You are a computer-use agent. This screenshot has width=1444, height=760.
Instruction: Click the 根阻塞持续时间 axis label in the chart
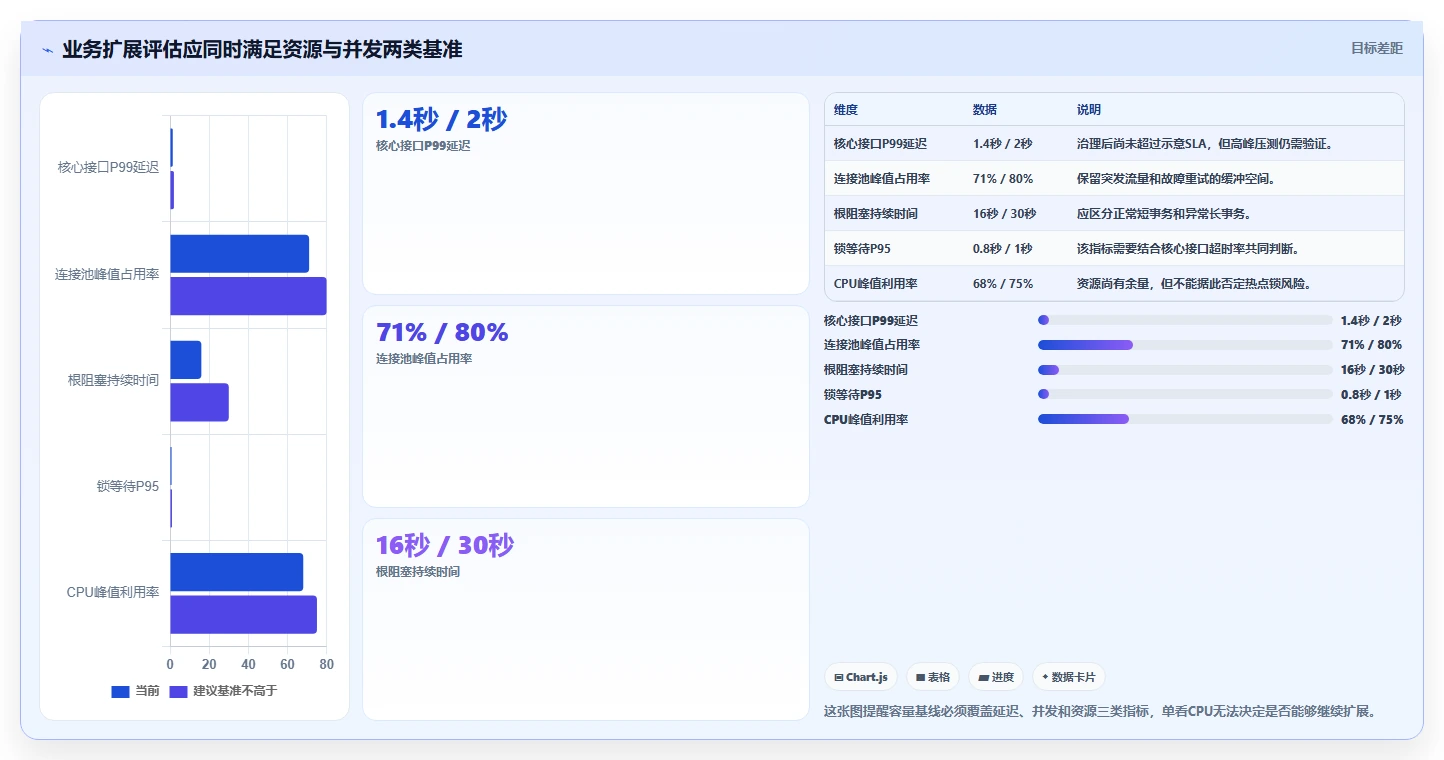click(113, 380)
